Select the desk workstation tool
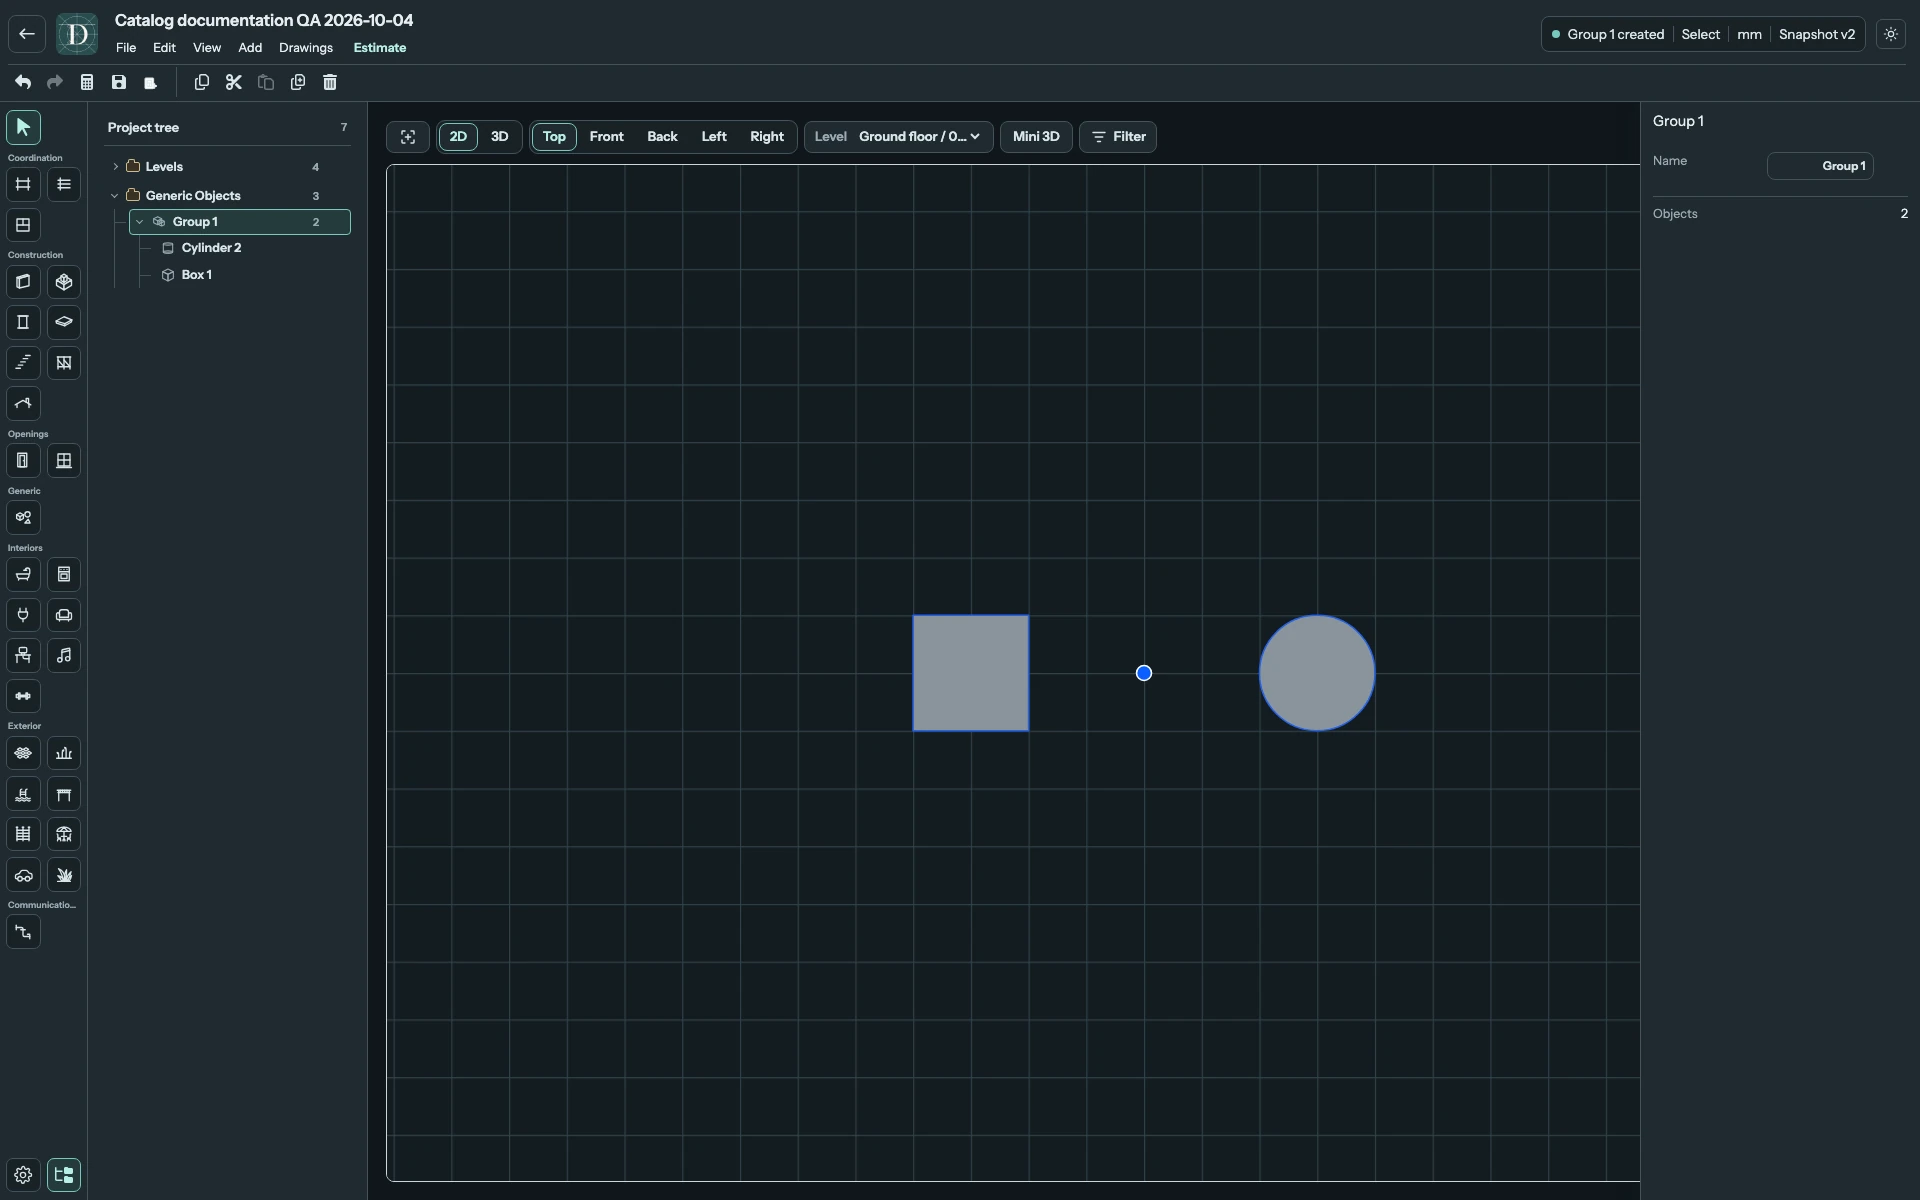The image size is (1920, 1200). tap(23, 656)
